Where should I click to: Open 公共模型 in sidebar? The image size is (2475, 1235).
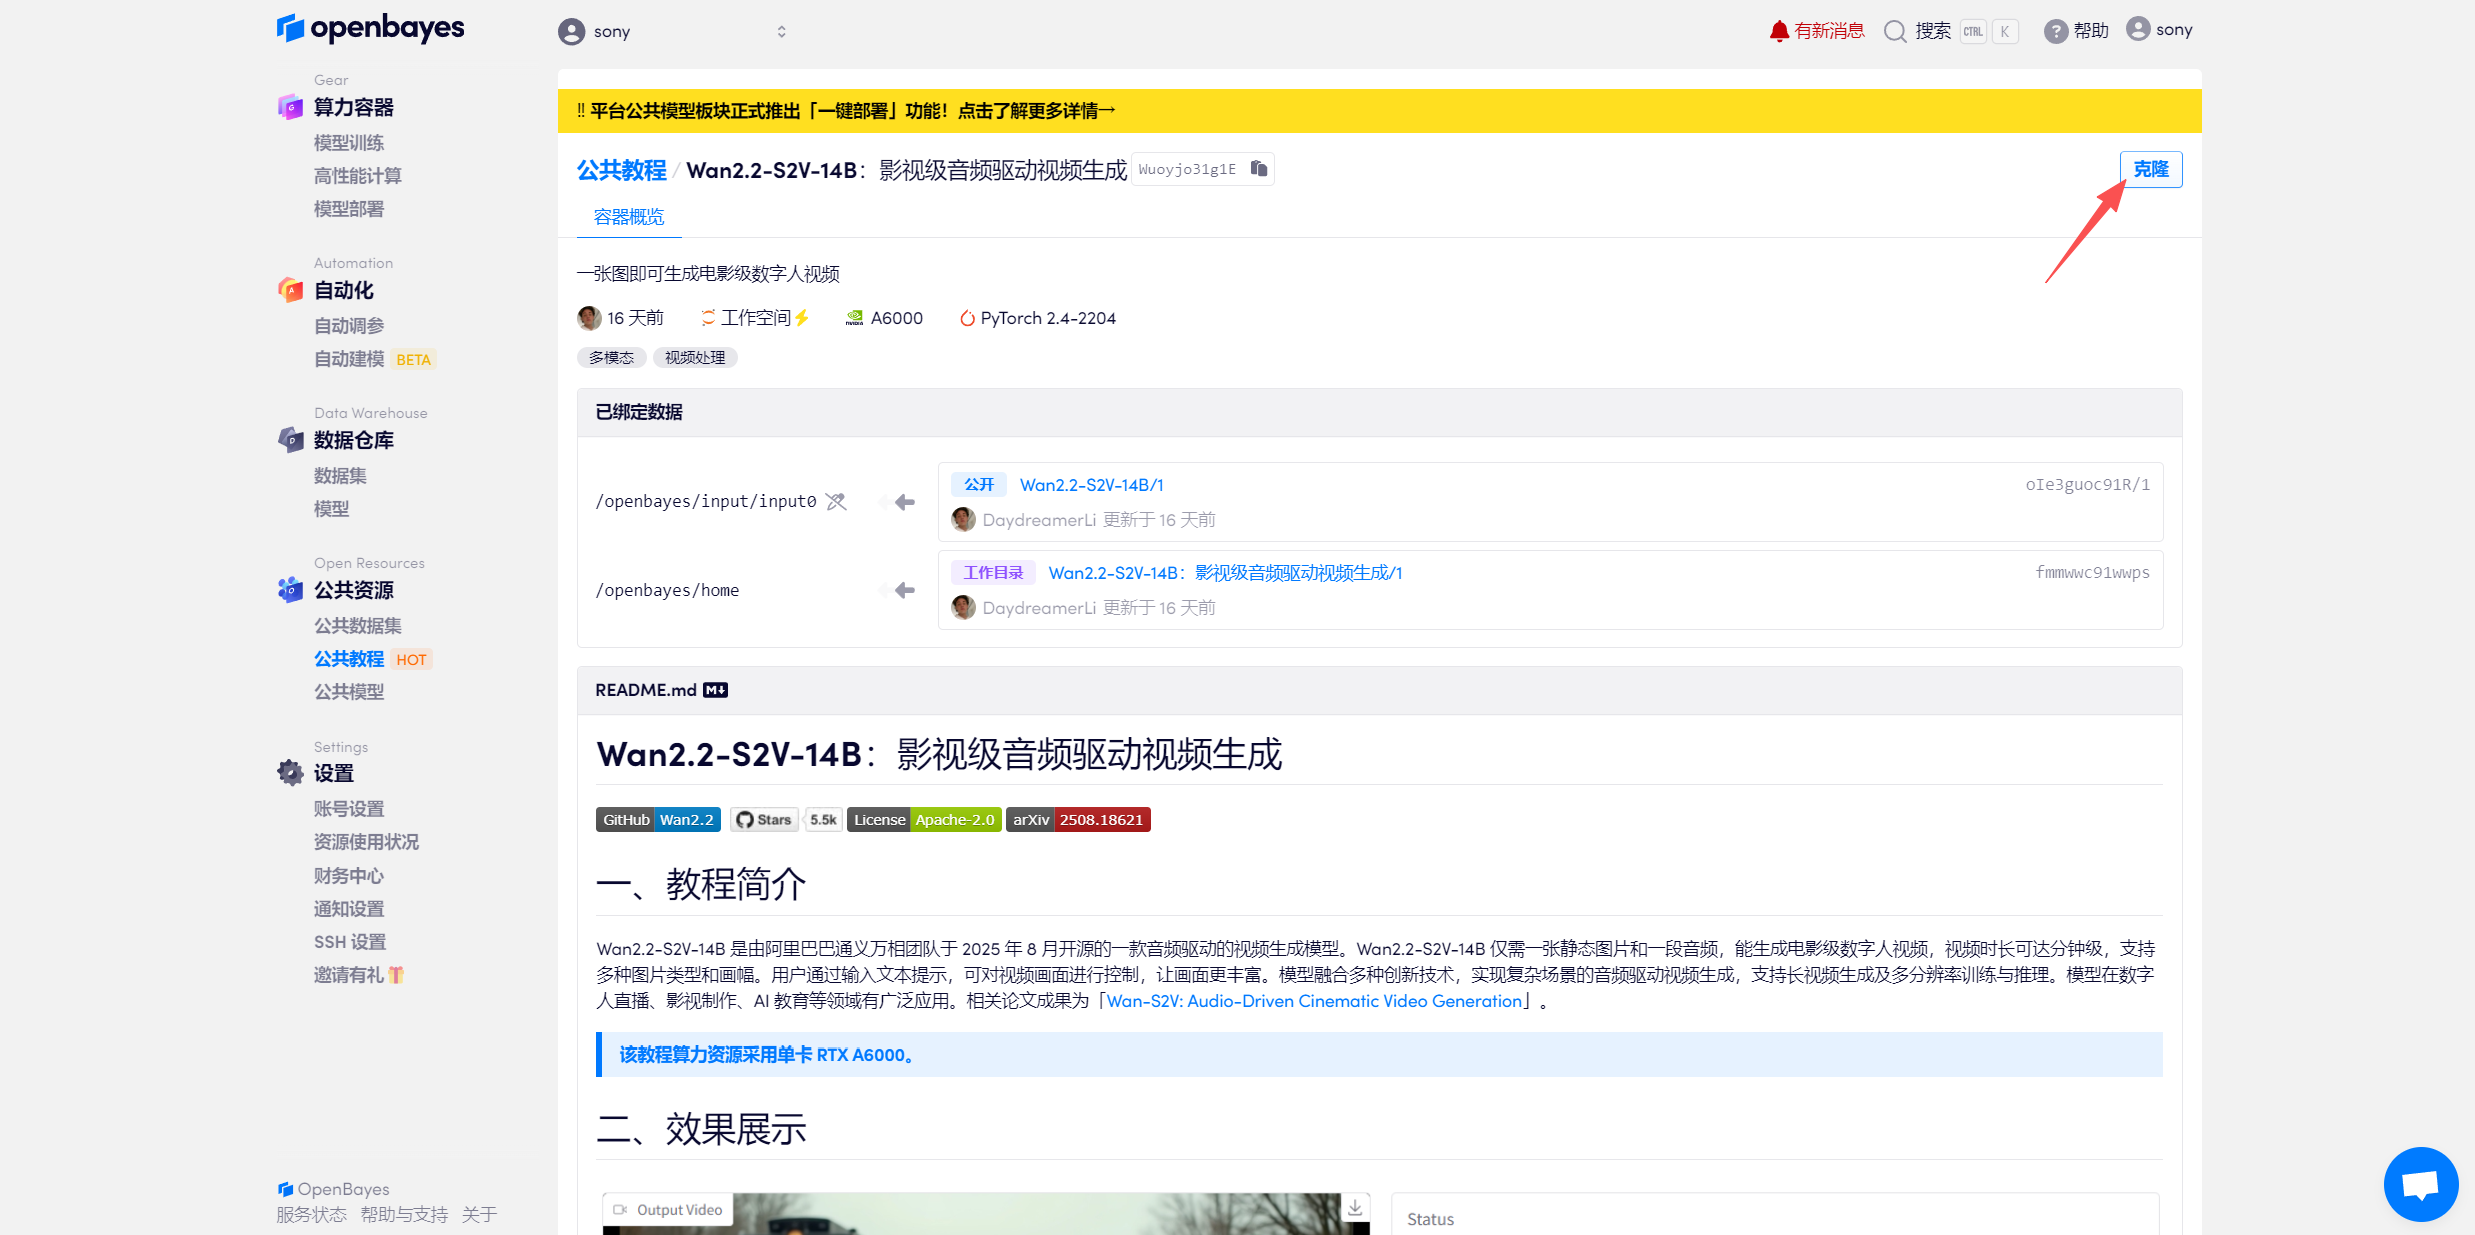(349, 692)
